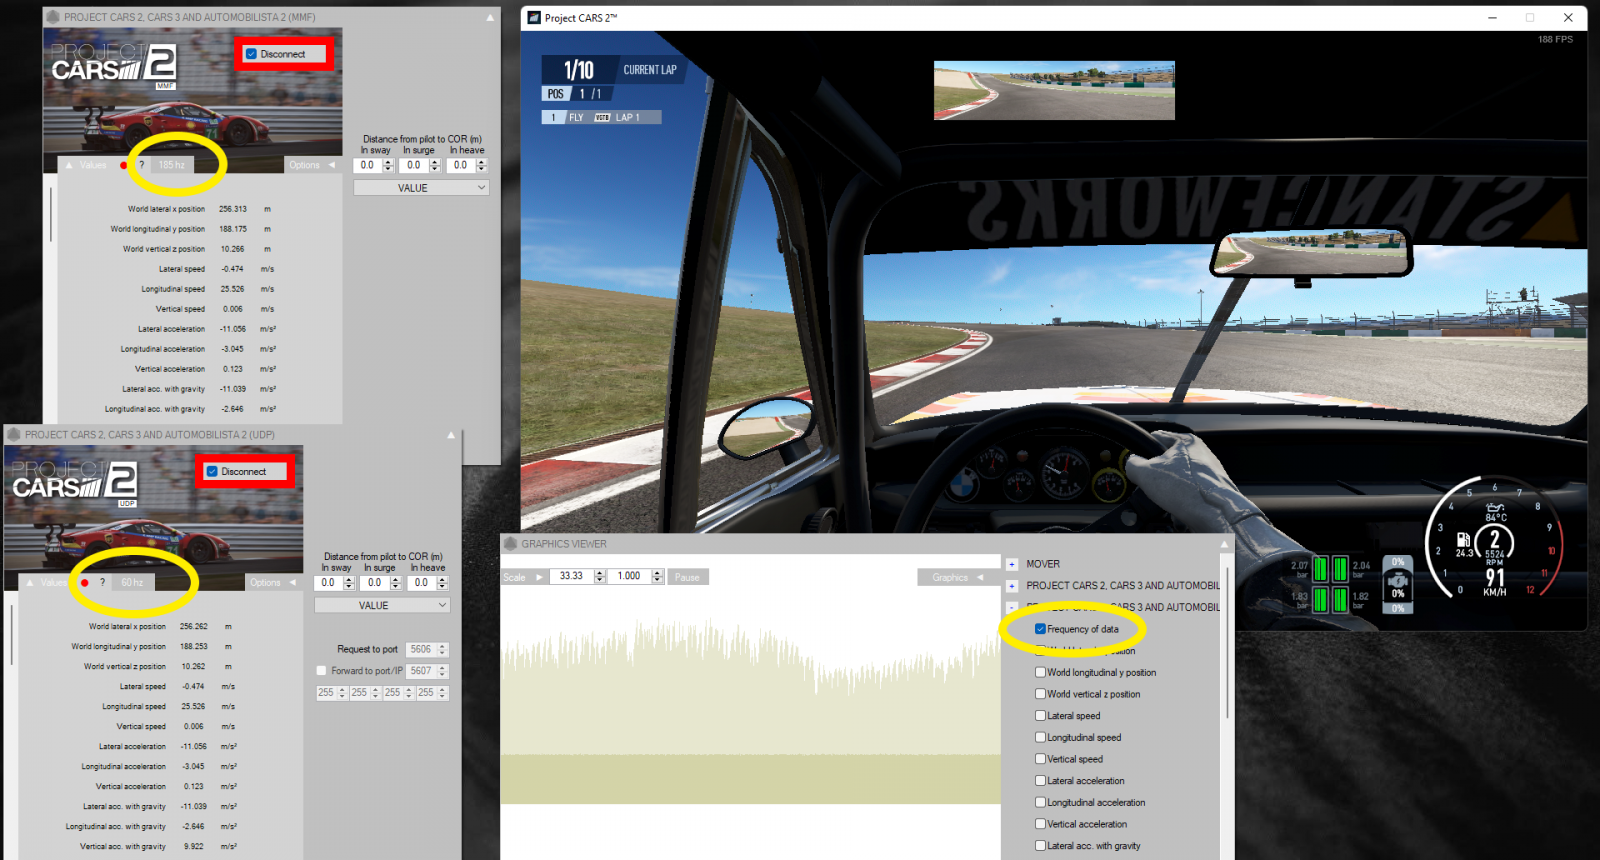This screenshot has height=860, width=1600.
Task: Check World longitudinal y position graph box
Action: (x=1040, y=672)
